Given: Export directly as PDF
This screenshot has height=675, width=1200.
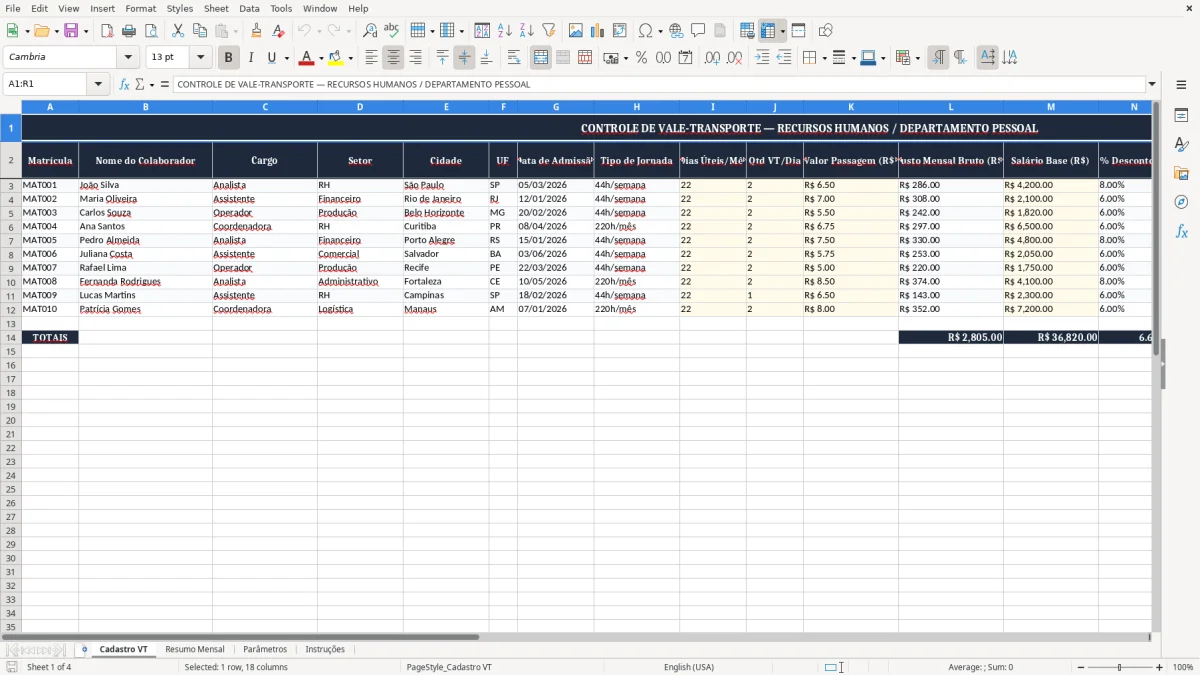Looking at the screenshot, I should pyautogui.click(x=107, y=31).
